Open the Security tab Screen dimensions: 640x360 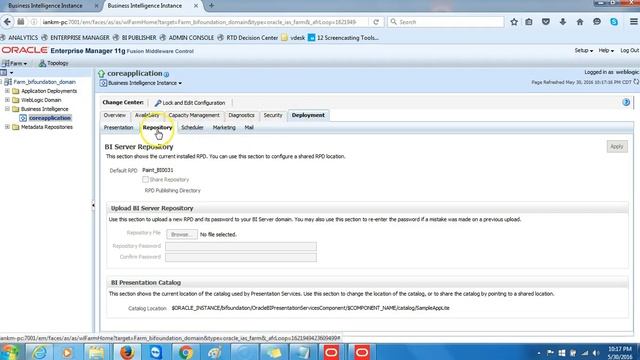coord(273,115)
